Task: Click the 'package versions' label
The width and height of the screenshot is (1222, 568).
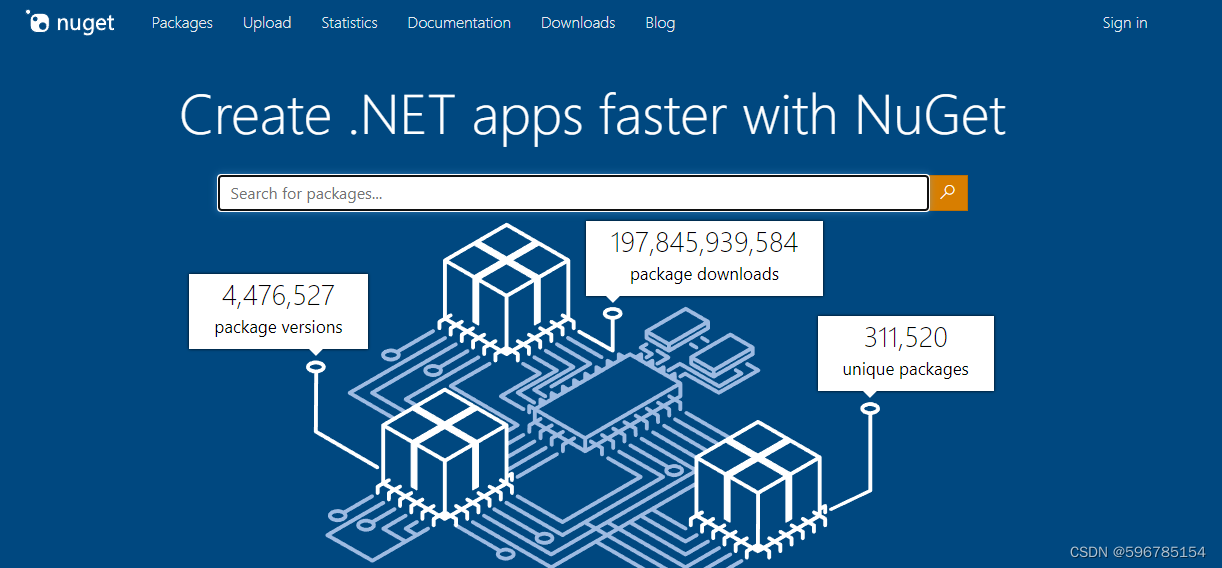Action: pos(278,327)
